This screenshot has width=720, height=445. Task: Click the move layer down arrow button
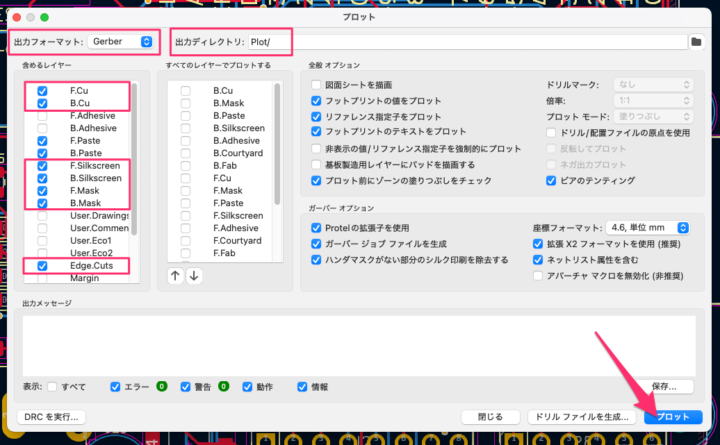(194, 276)
